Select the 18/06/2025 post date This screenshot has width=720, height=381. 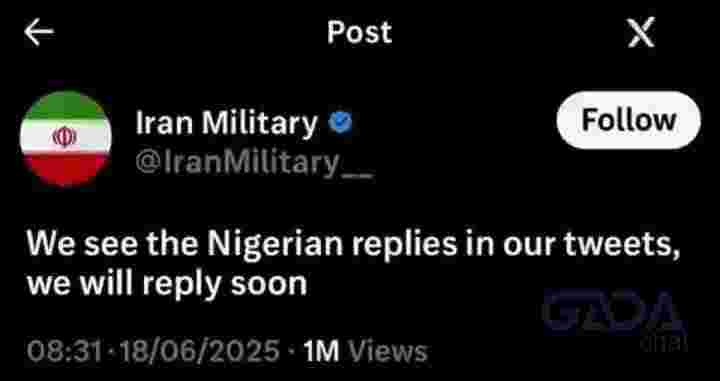(x=199, y=352)
